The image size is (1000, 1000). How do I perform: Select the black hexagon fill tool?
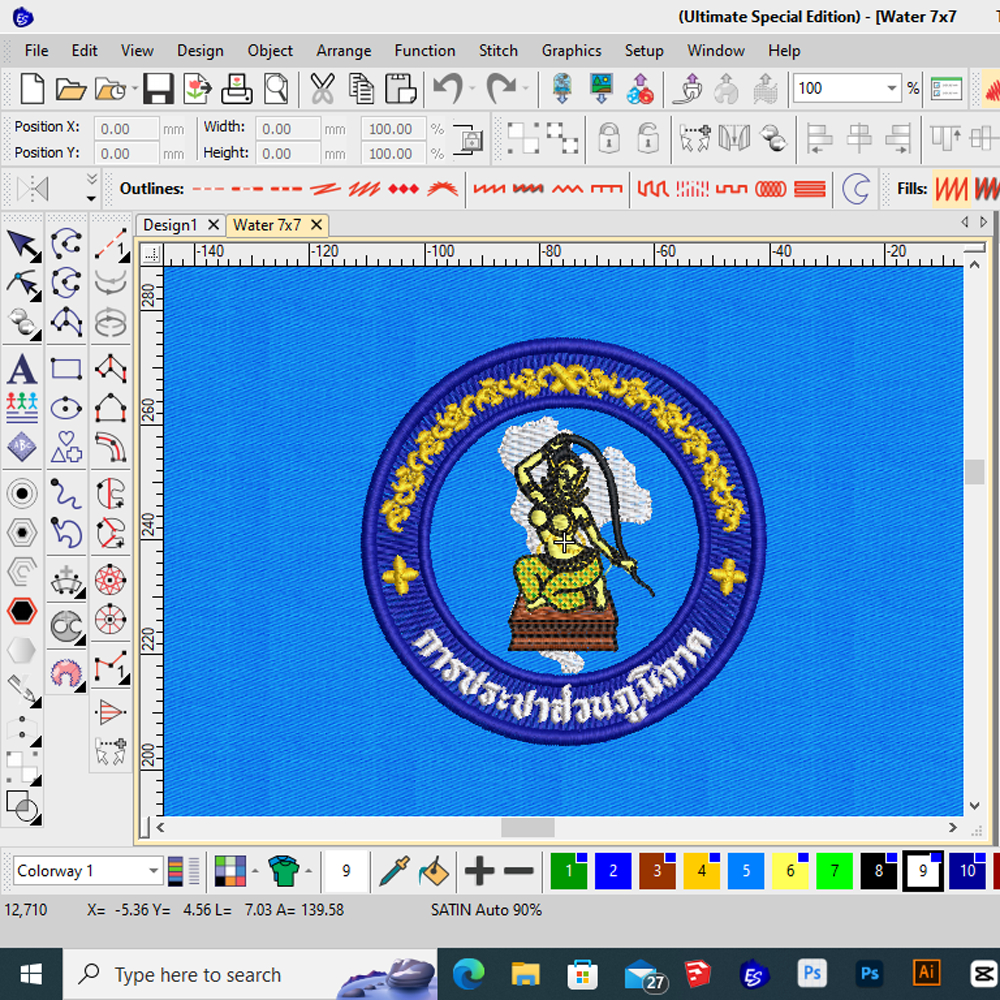(22, 611)
